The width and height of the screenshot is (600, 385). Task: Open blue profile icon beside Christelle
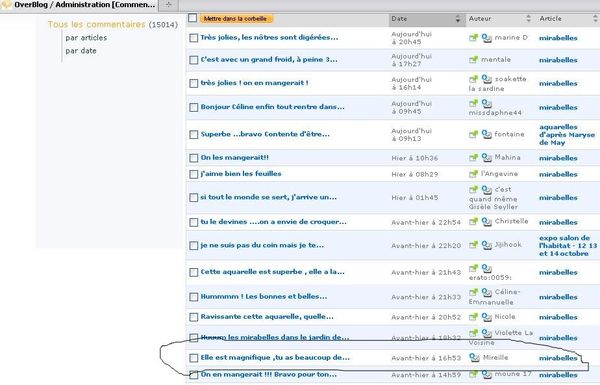(x=486, y=221)
